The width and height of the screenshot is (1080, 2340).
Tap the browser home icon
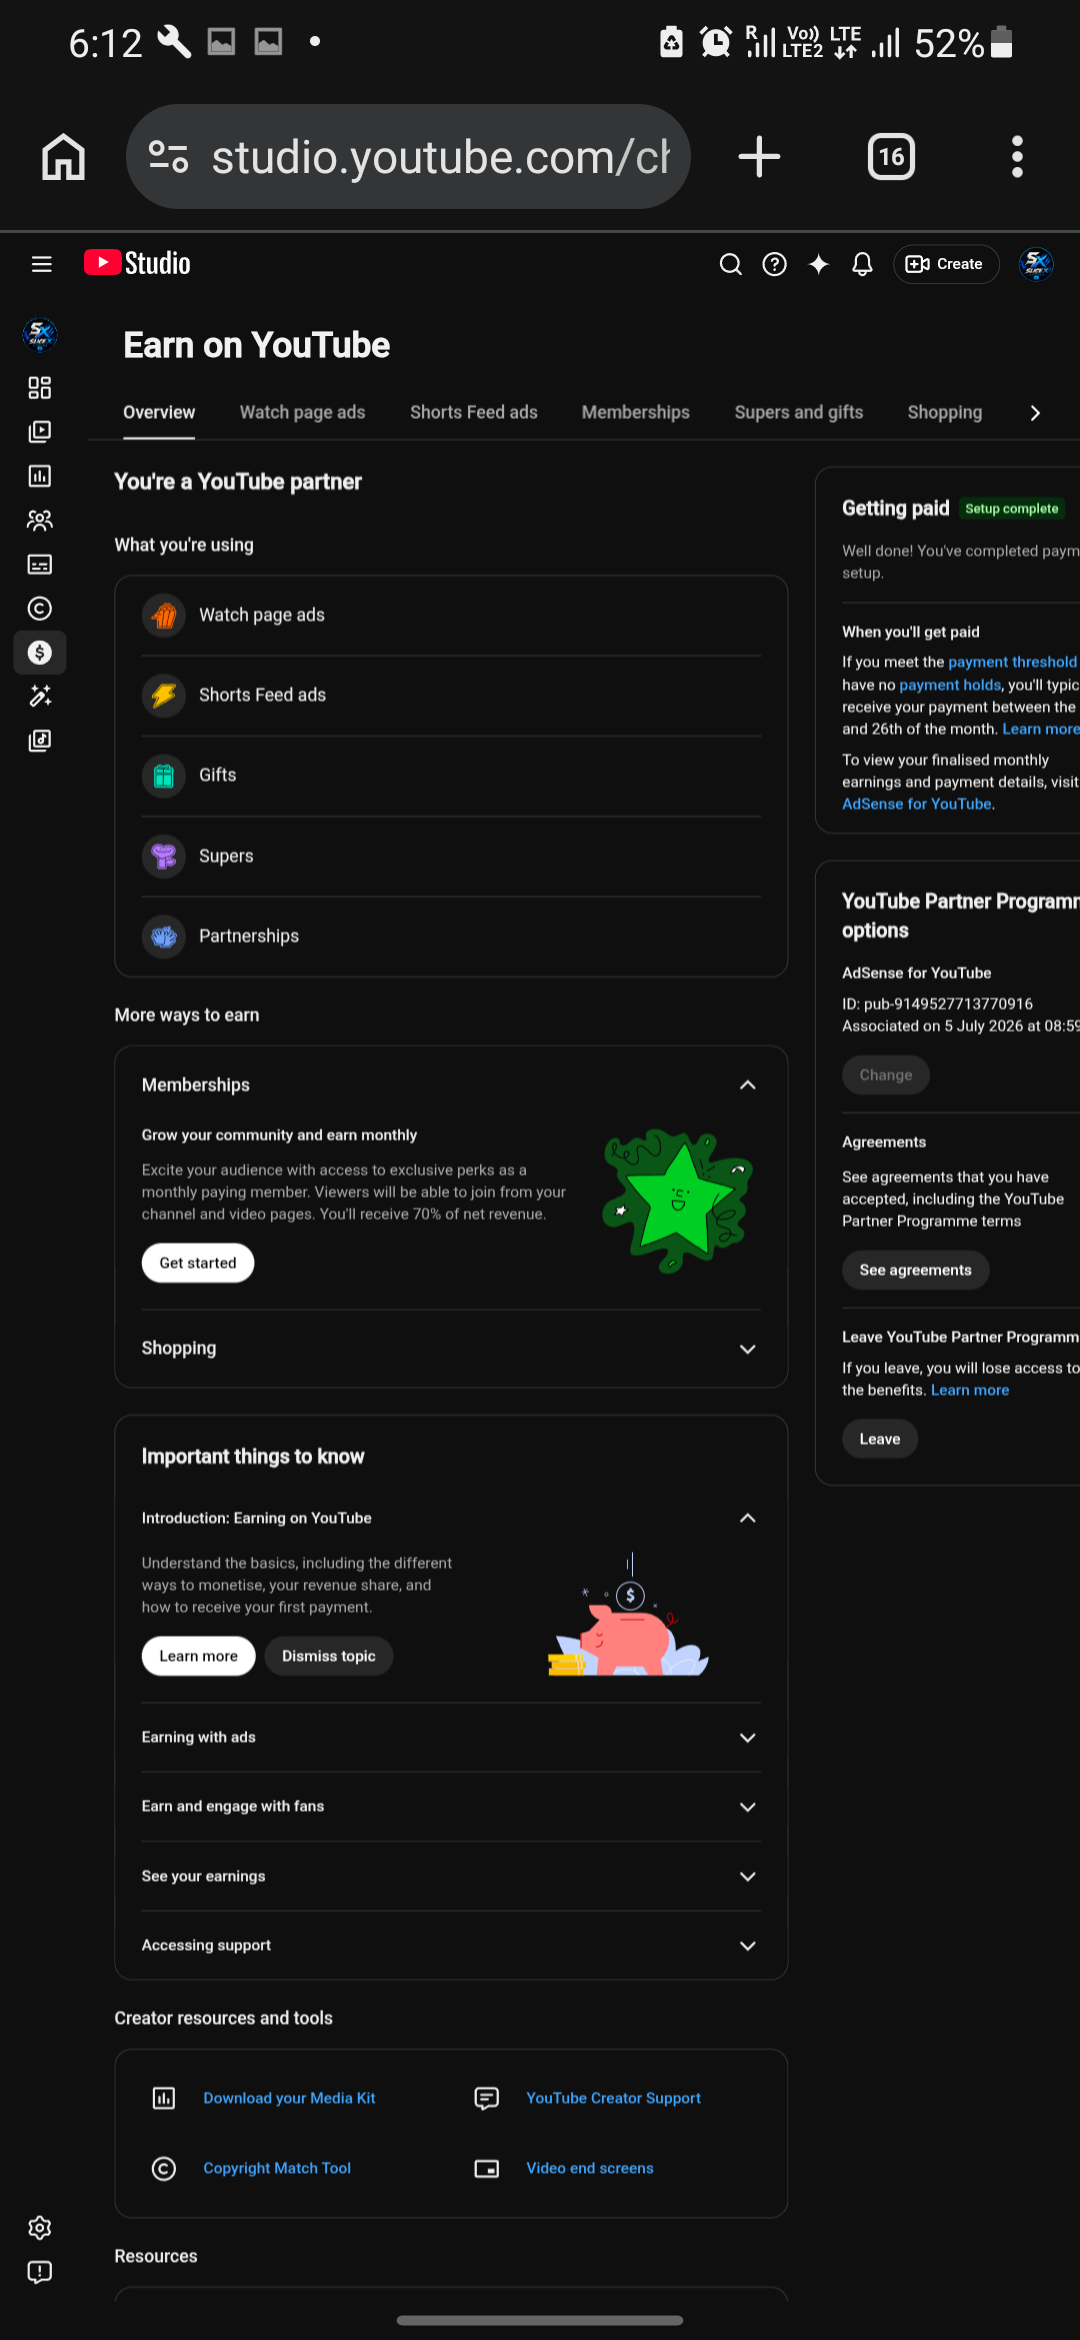(x=63, y=157)
